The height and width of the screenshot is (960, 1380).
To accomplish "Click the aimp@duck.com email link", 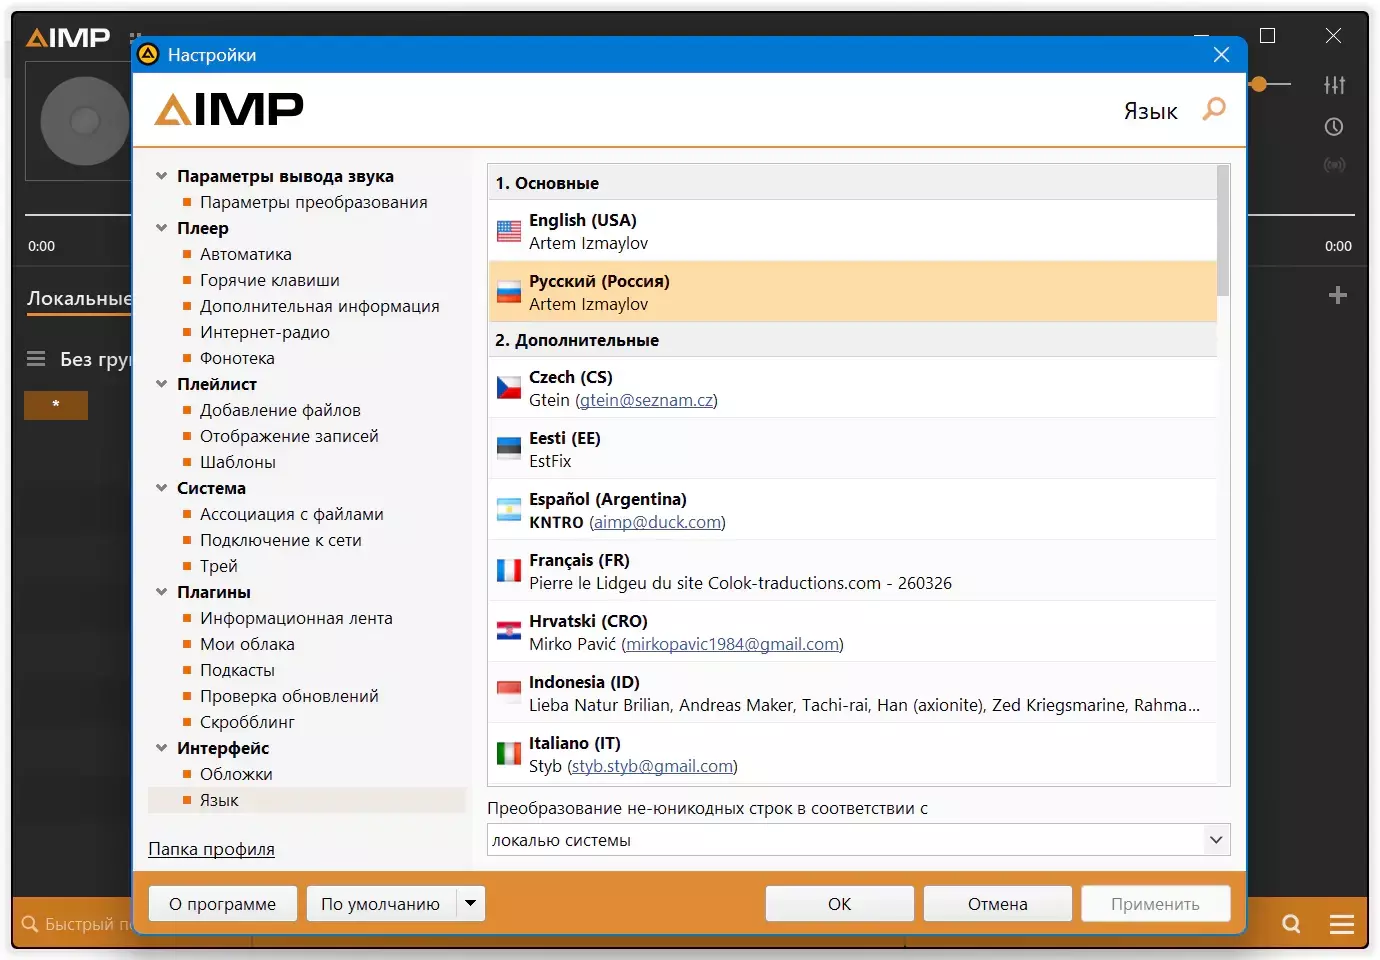I will 657,522.
